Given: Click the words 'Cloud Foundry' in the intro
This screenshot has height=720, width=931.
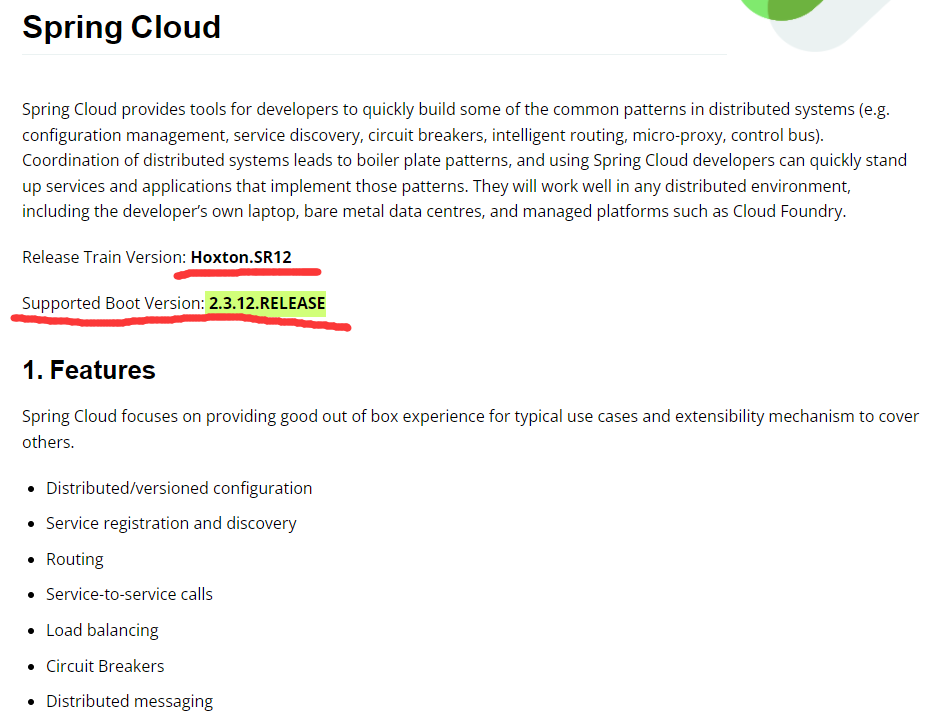Looking at the screenshot, I should pos(787,211).
